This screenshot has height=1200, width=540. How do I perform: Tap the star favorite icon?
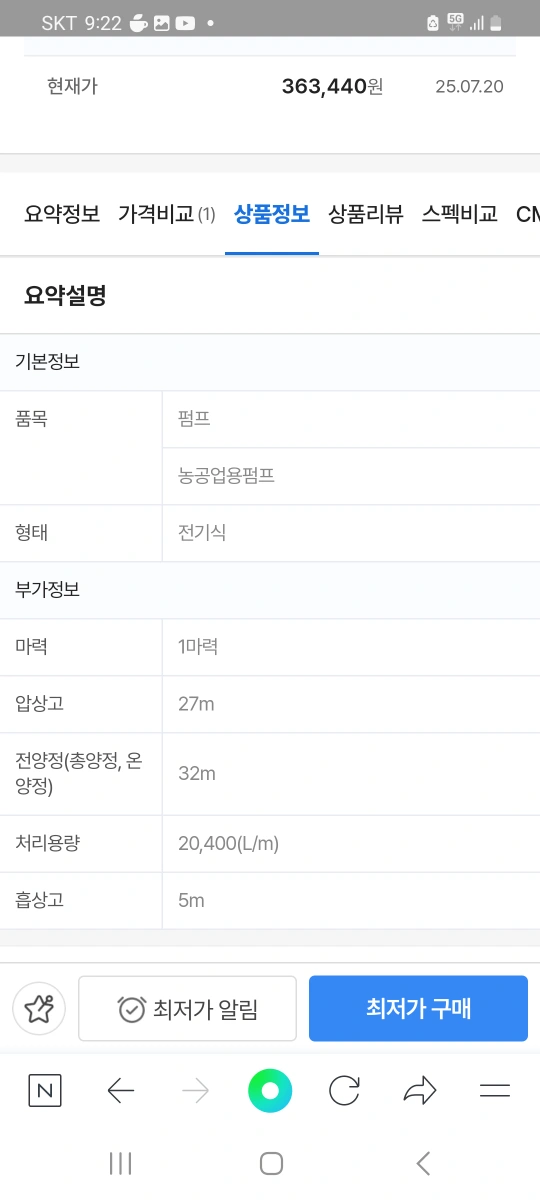click(39, 1009)
